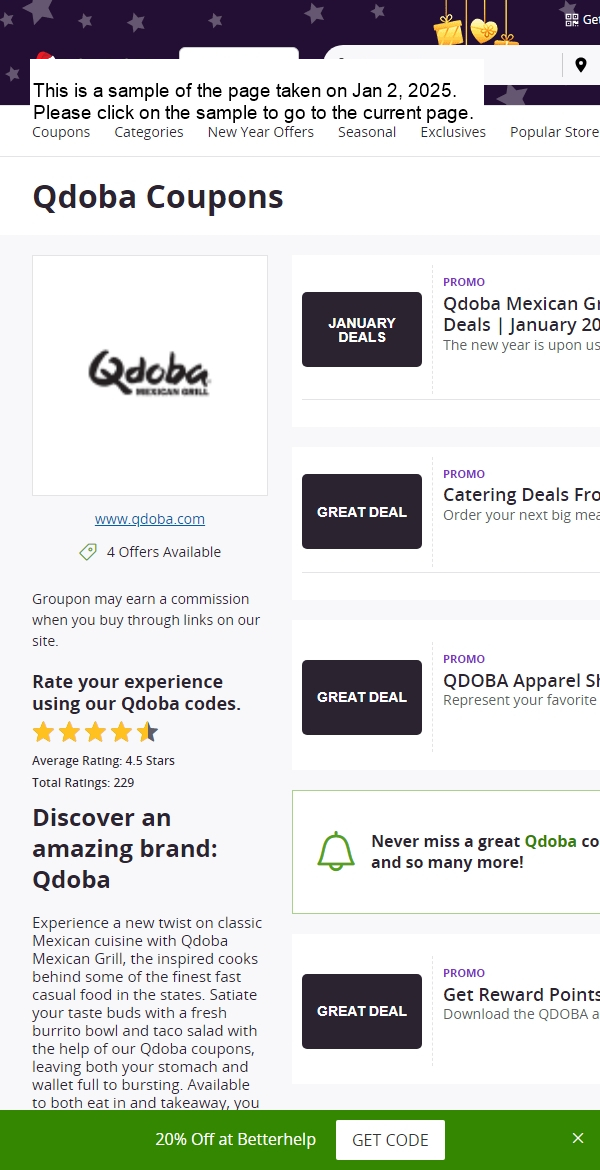
Task: Click GREAT DEAL for QDOBA Apparel
Action: click(x=362, y=697)
